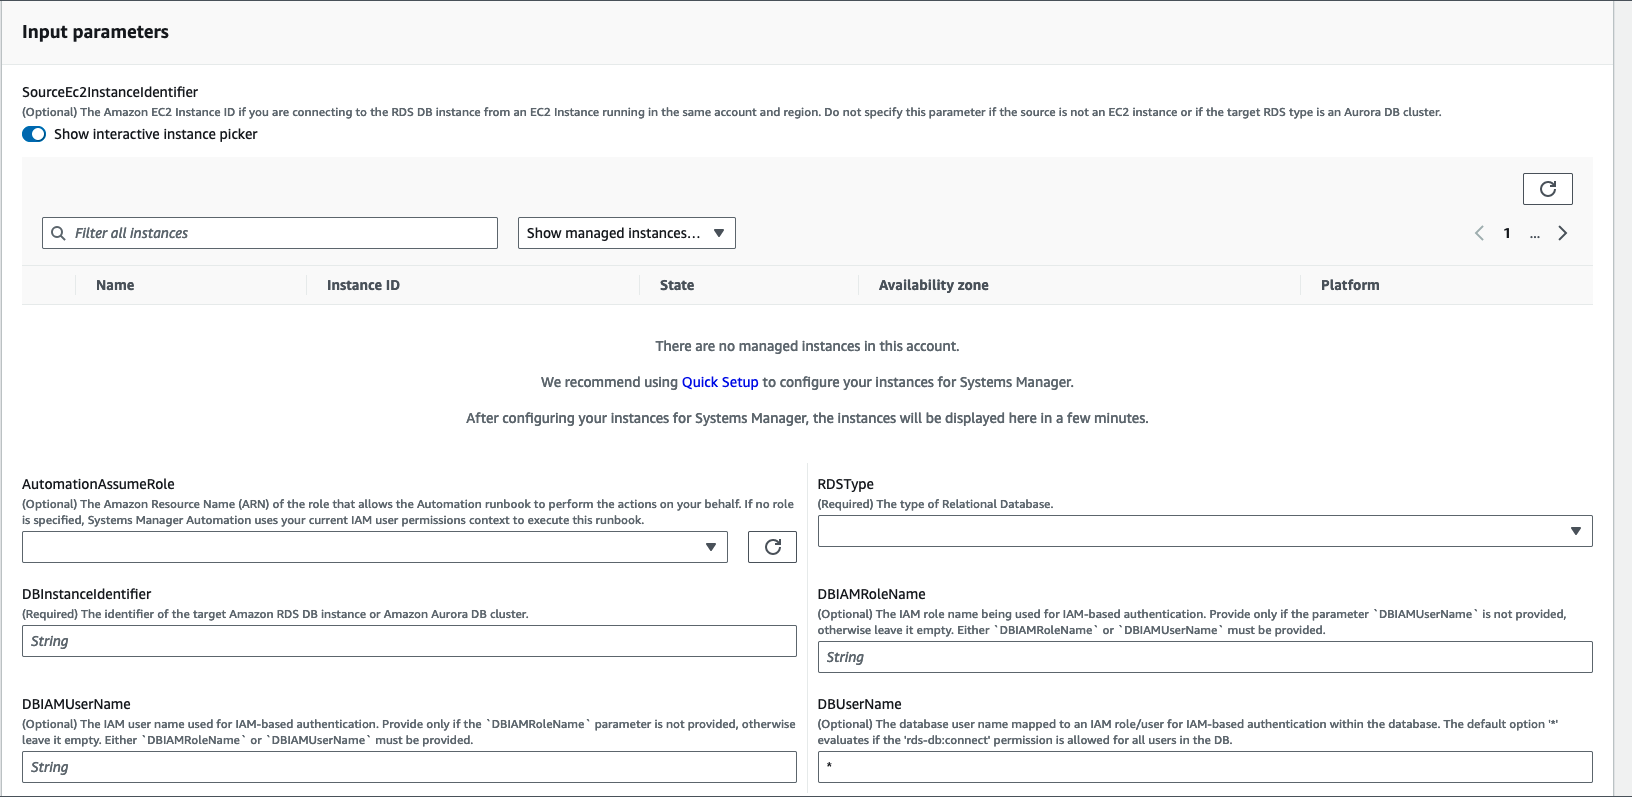Click the DBIAMUserName text field
Image resolution: width=1632 pixels, height=797 pixels.
click(x=408, y=766)
